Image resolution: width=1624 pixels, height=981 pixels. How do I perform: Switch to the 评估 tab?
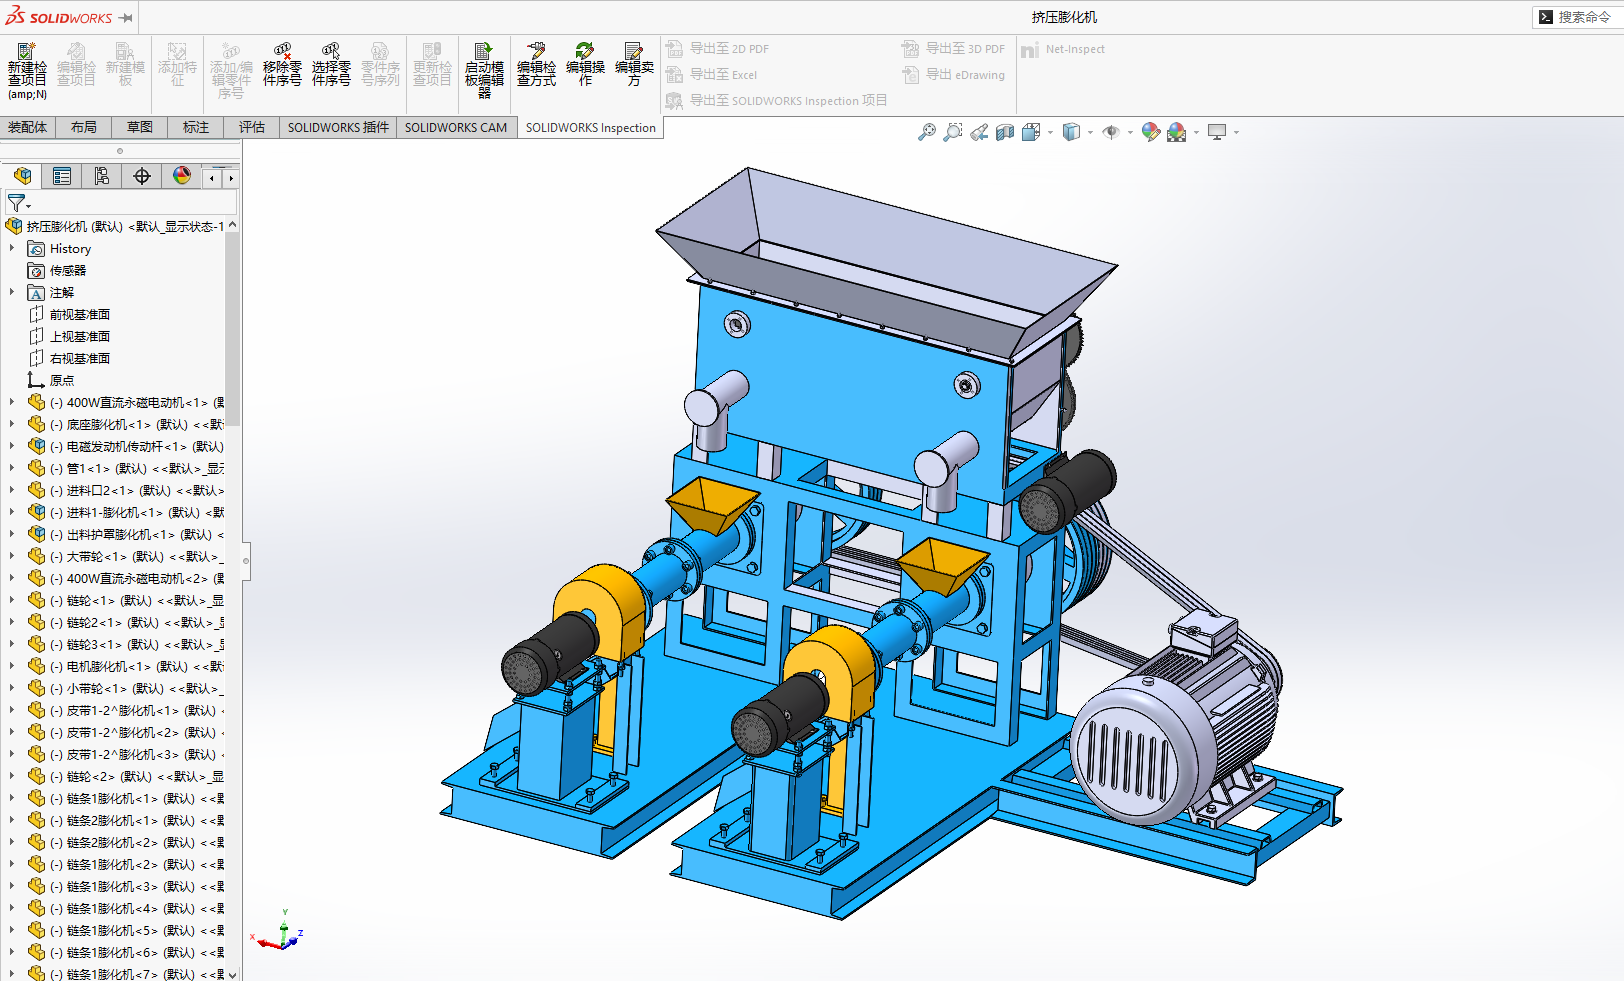(252, 127)
